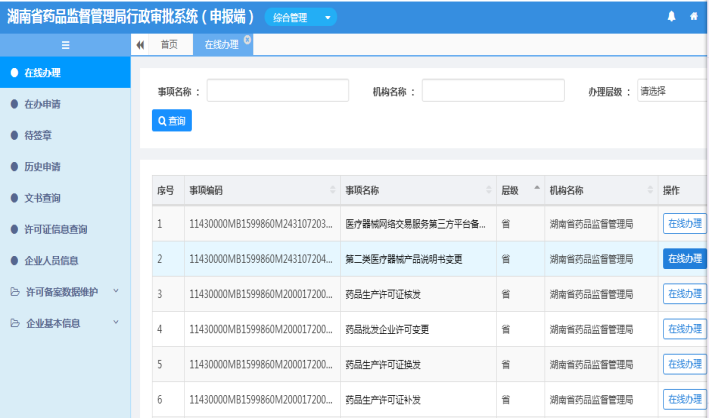Collapse sidebar using hamburger menu icon
Image resolution: width=709 pixels, height=419 pixels.
[65, 45]
